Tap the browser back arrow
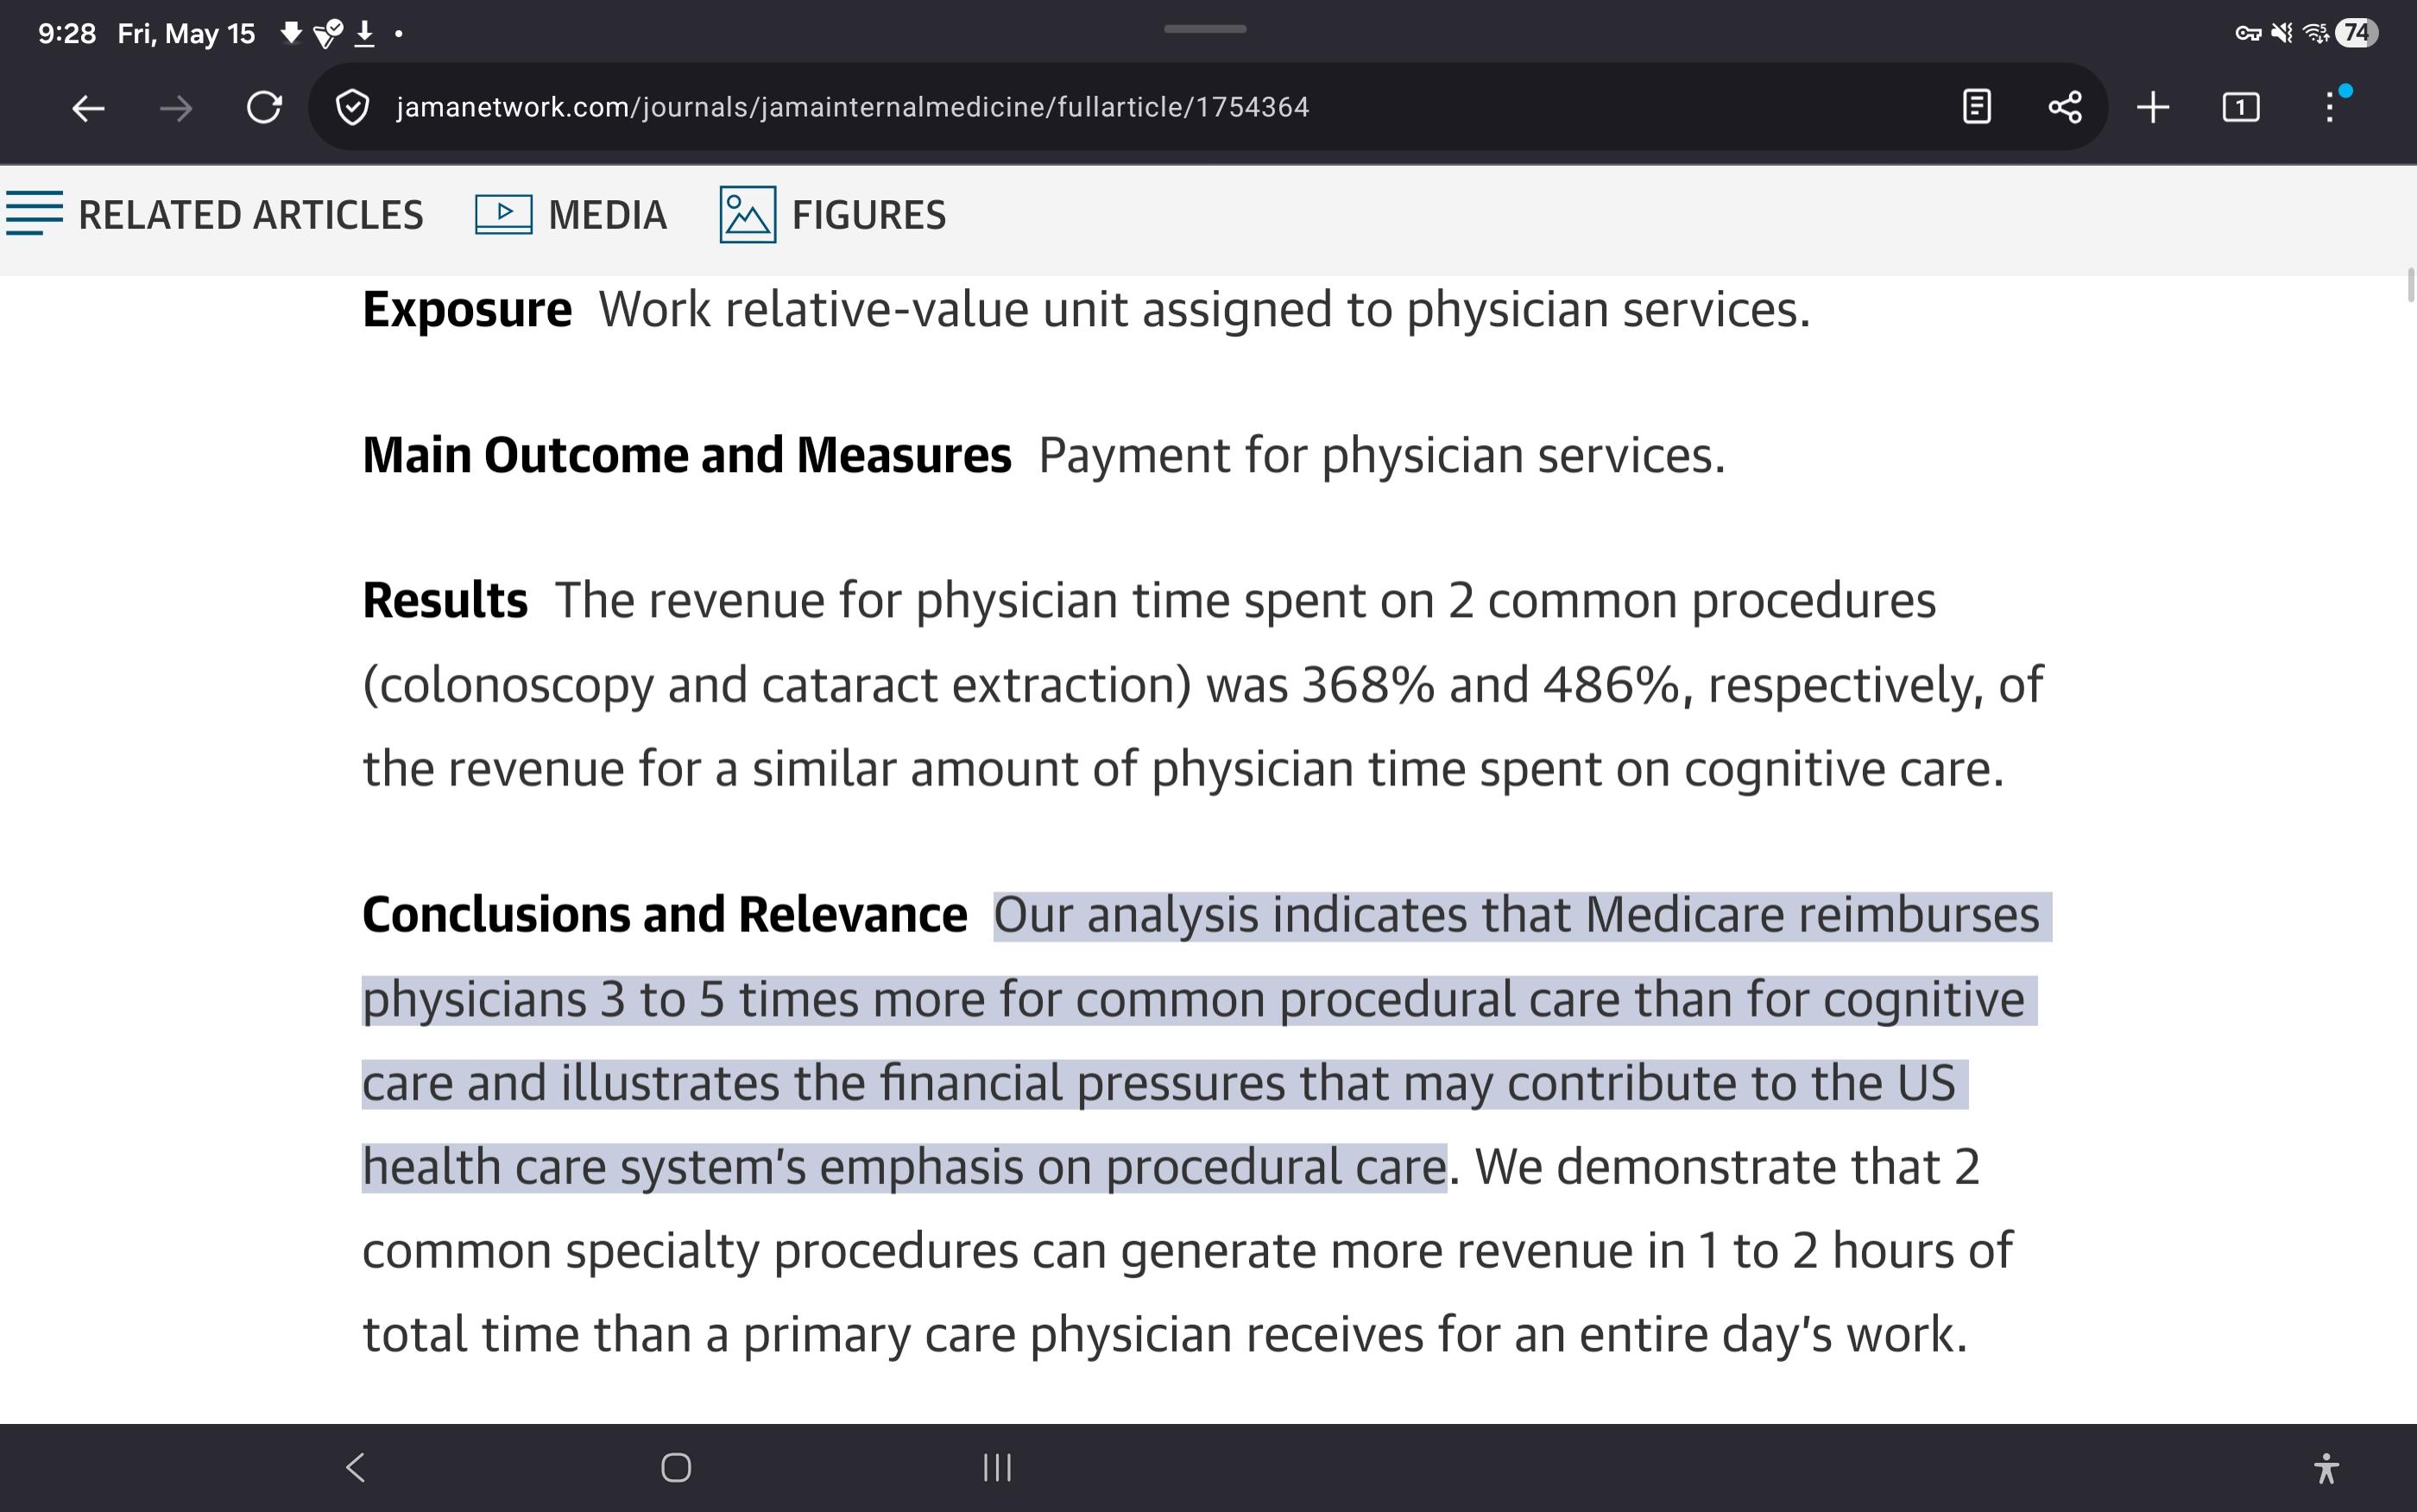Viewport: 2417px width, 1512px height. point(88,107)
